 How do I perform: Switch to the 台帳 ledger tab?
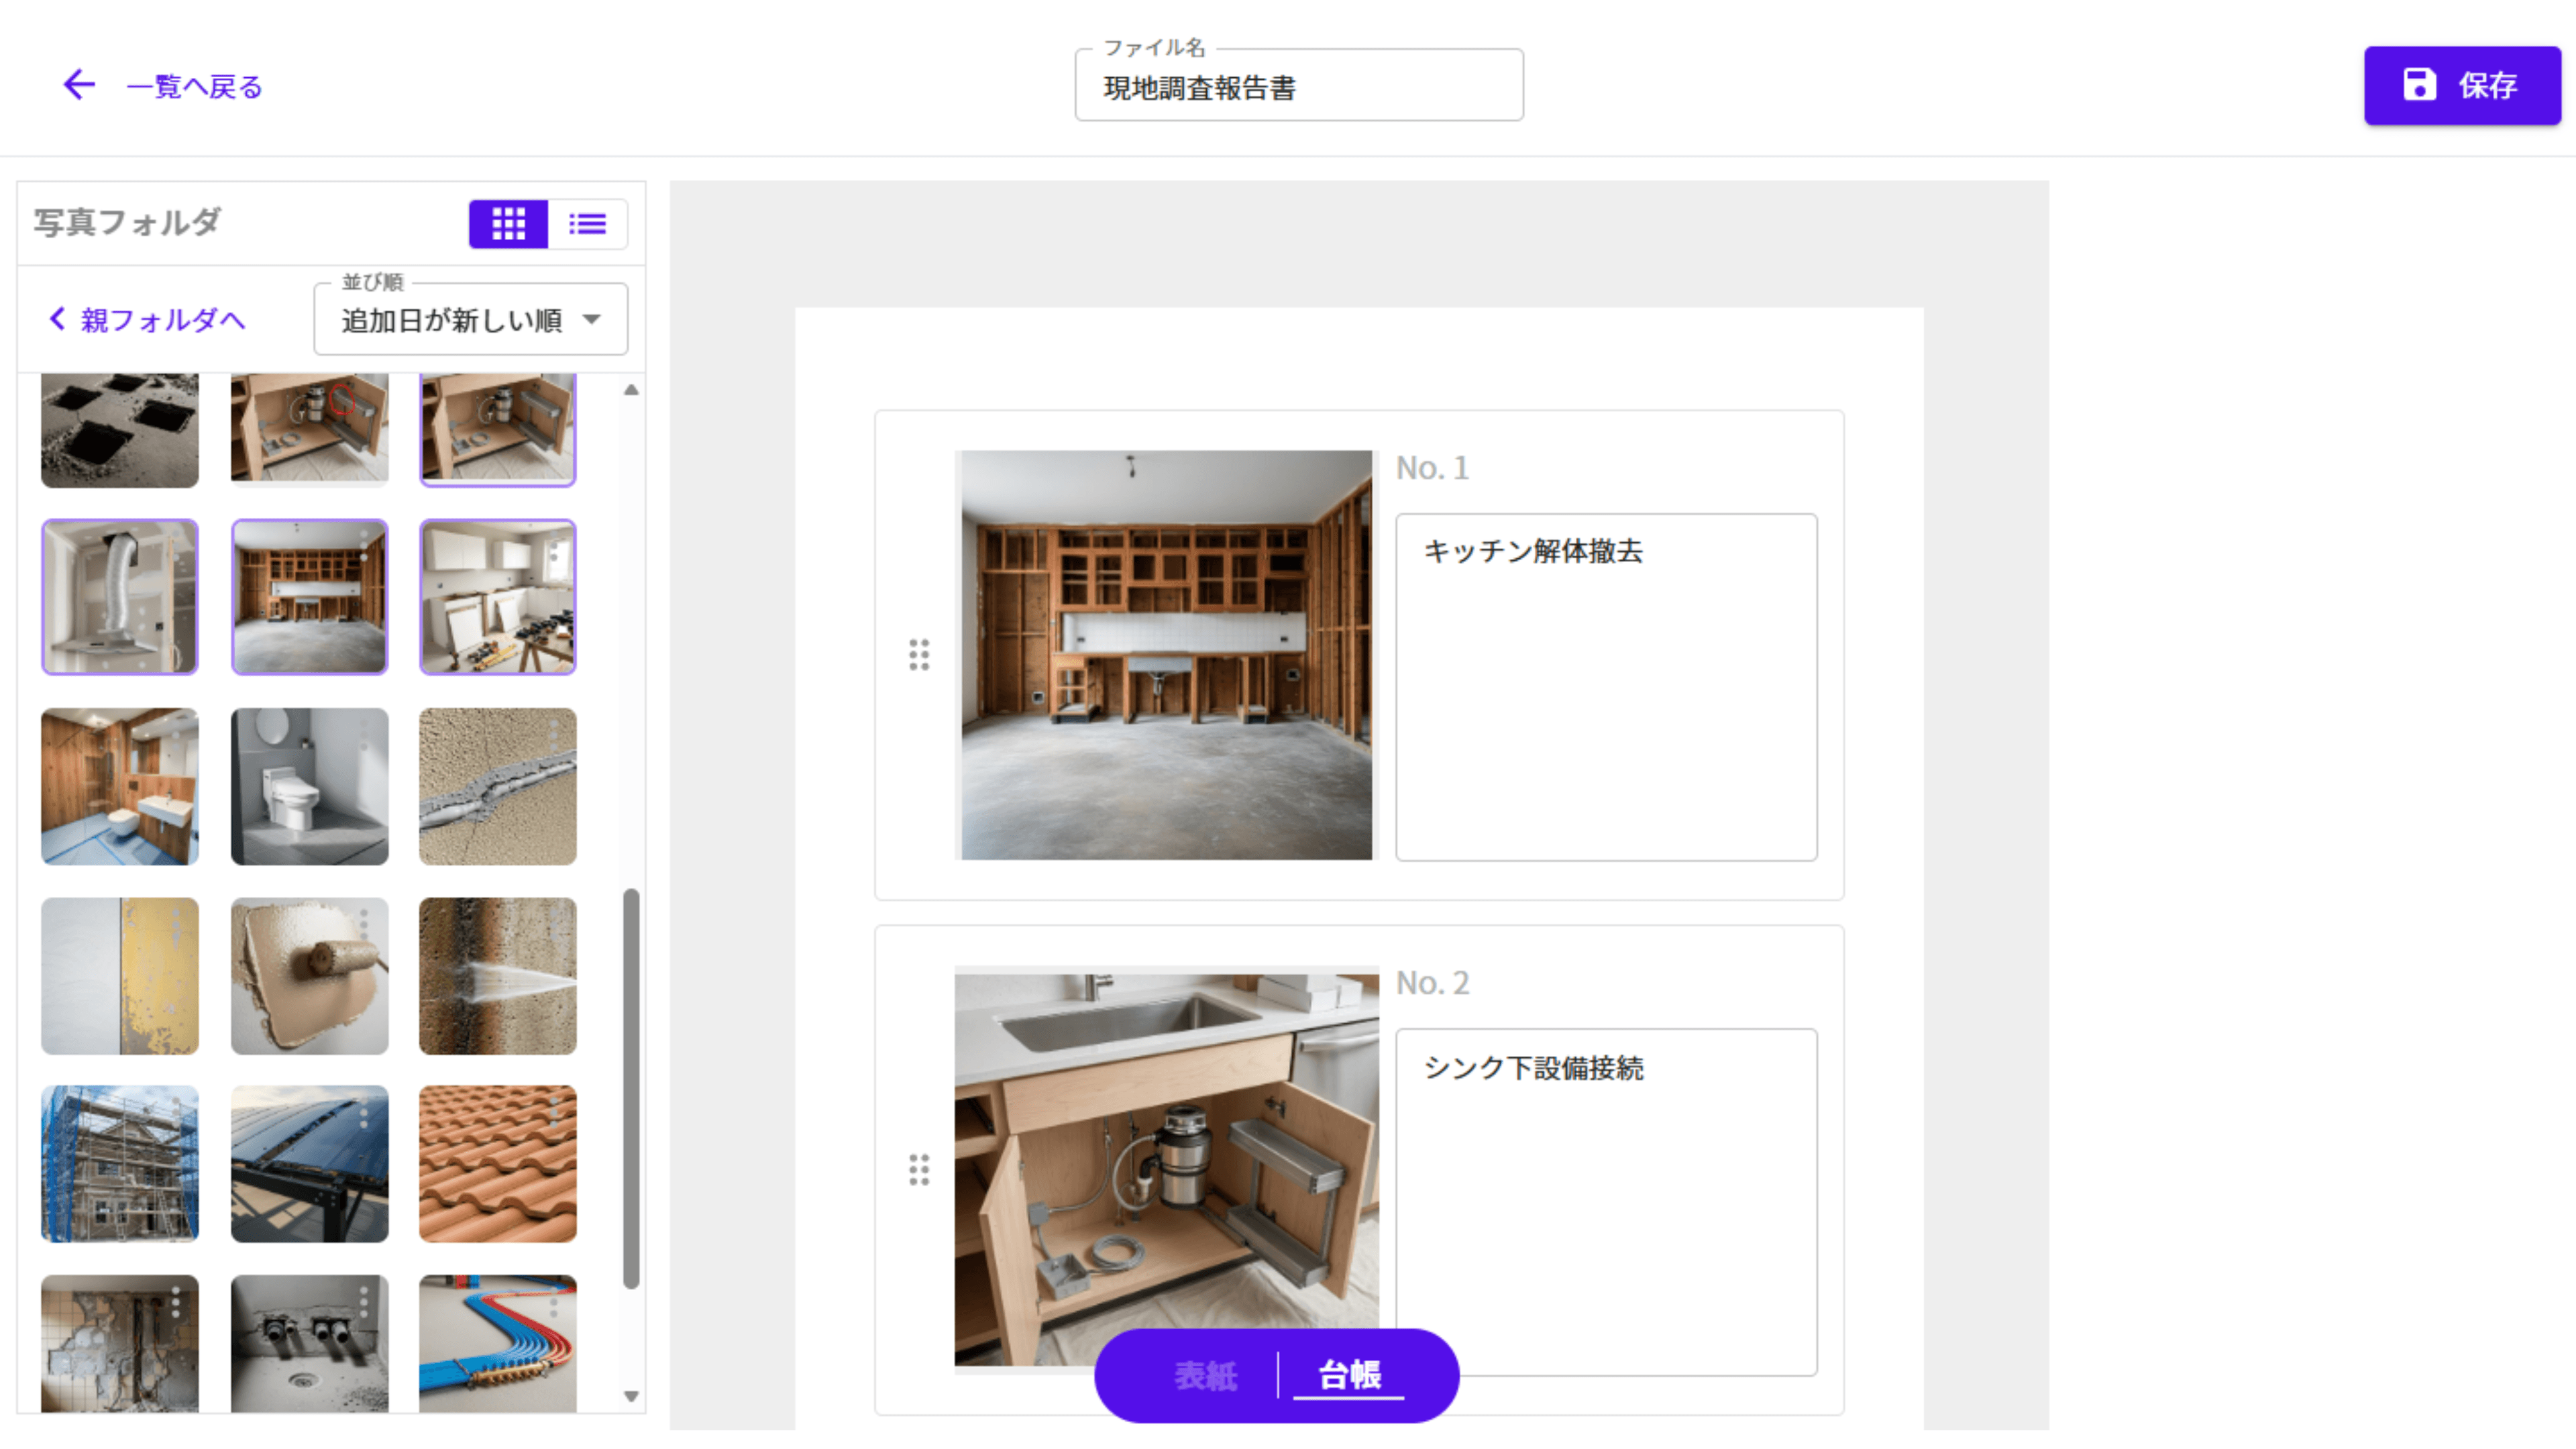pos(1350,1376)
